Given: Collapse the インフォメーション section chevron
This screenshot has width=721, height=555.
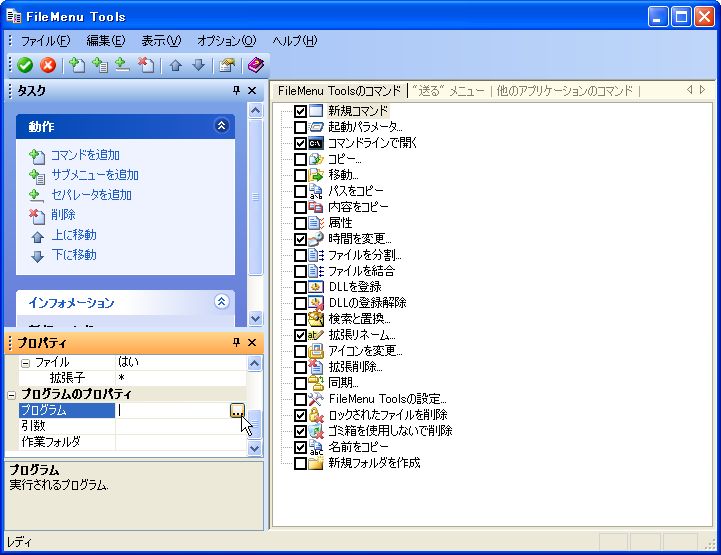Looking at the screenshot, I should 222,302.
